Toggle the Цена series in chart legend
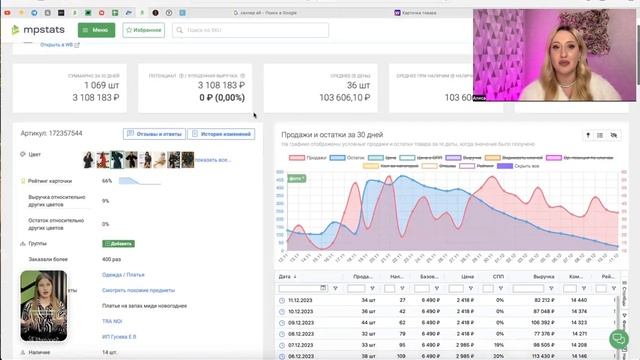The image size is (640, 360). pyautogui.click(x=382, y=158)
